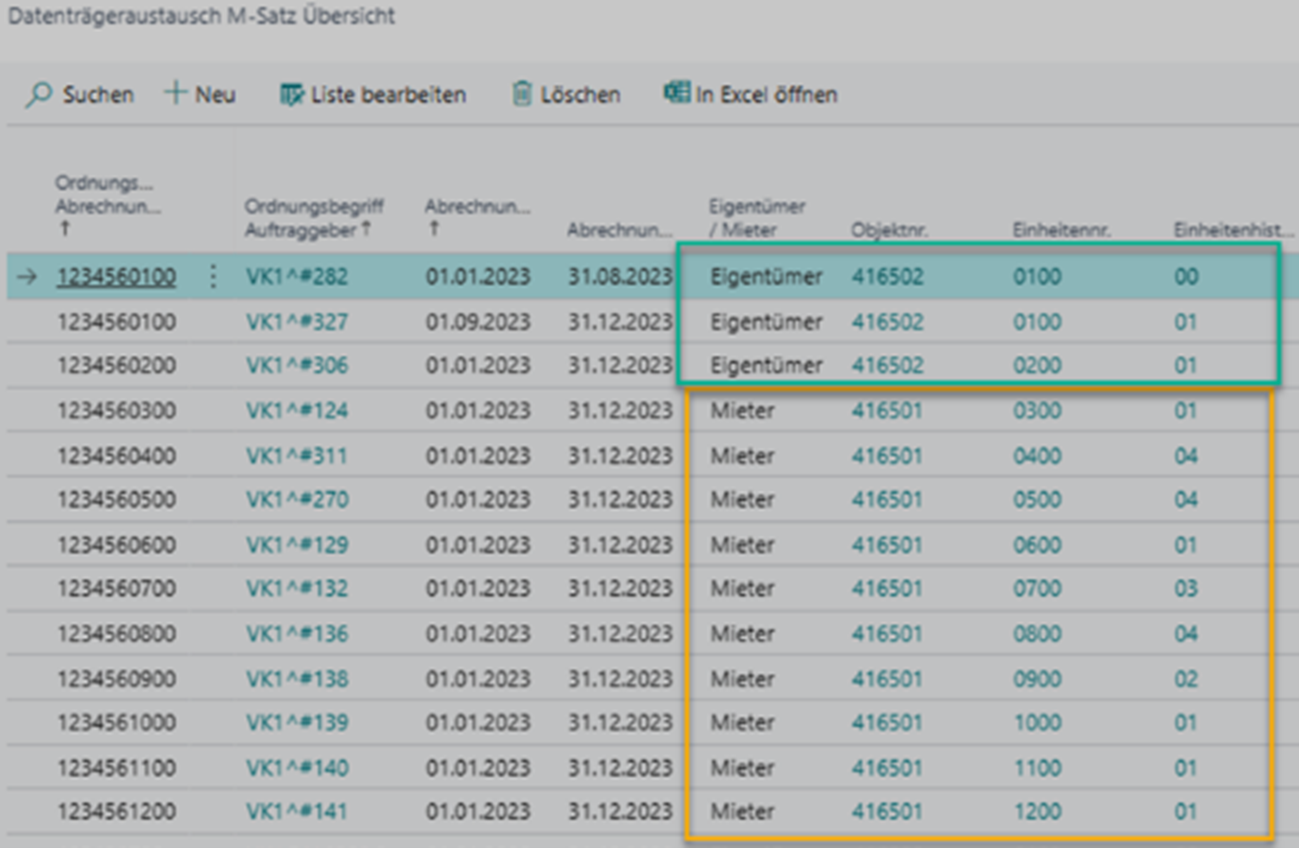The image size is (1299, 848).
Task: Click start date 01.09.2023 cell
Action: 477,322
